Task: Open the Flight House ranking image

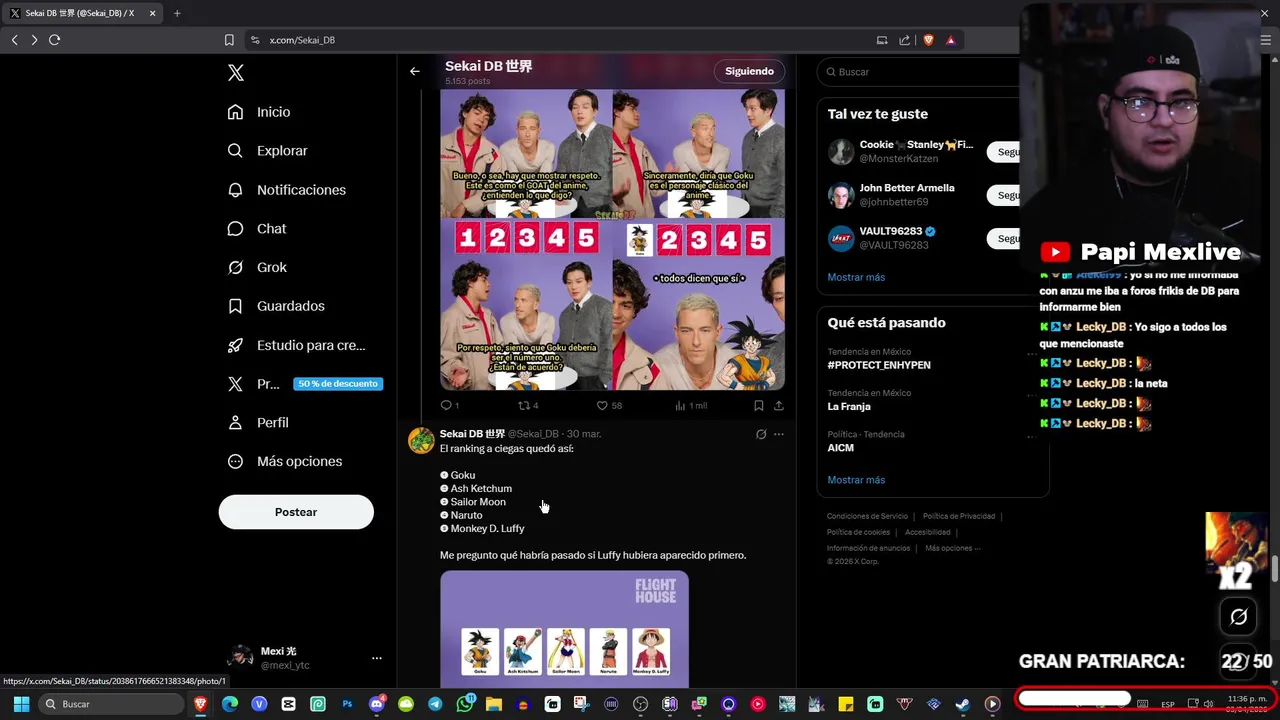Action: click(564, 628)
